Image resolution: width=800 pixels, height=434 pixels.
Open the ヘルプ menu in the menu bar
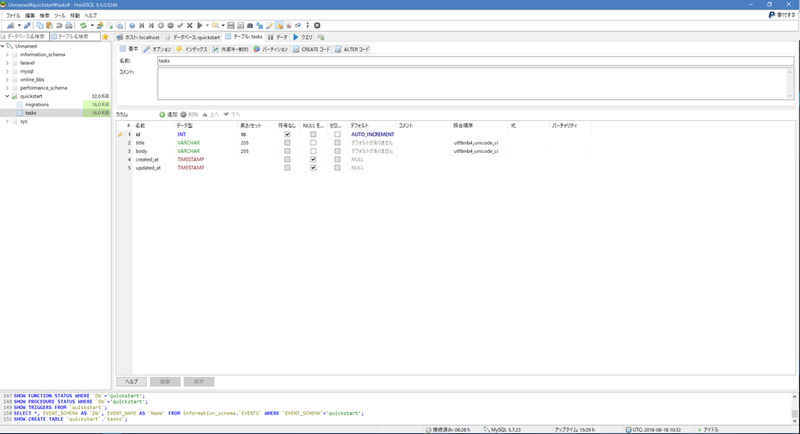click(x=91, y=15)
